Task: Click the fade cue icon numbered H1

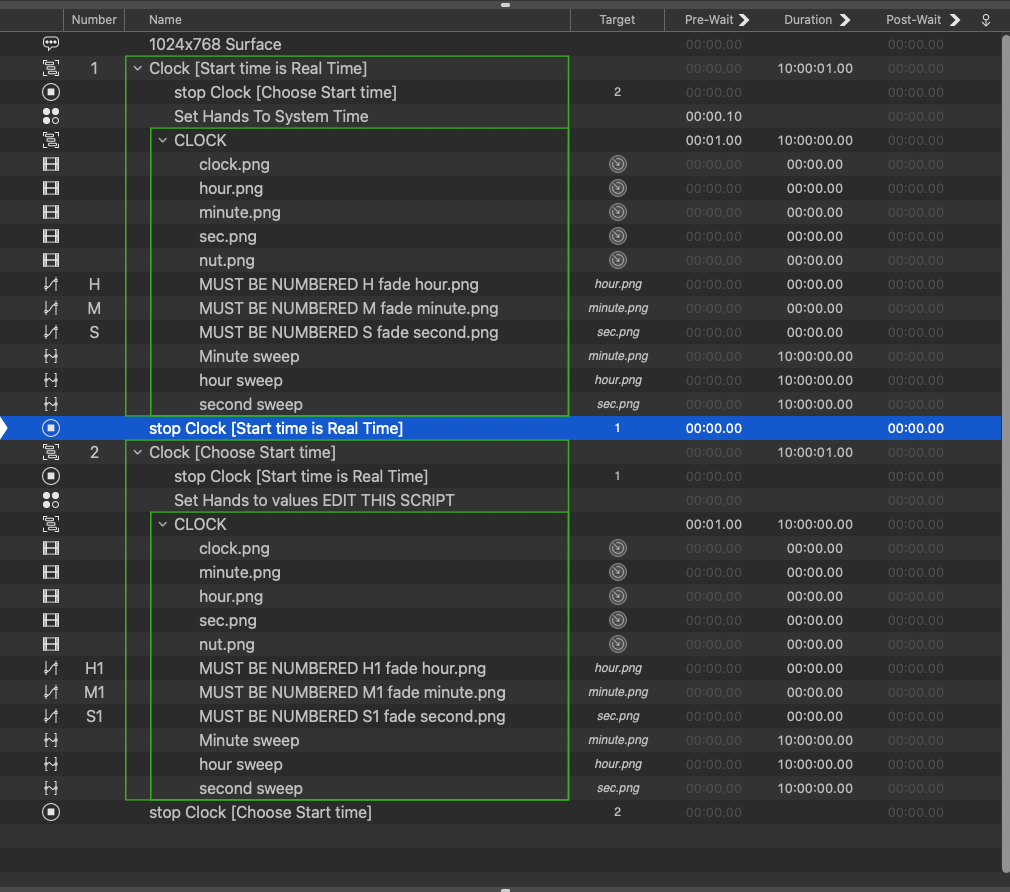Action: pos(51,668)
